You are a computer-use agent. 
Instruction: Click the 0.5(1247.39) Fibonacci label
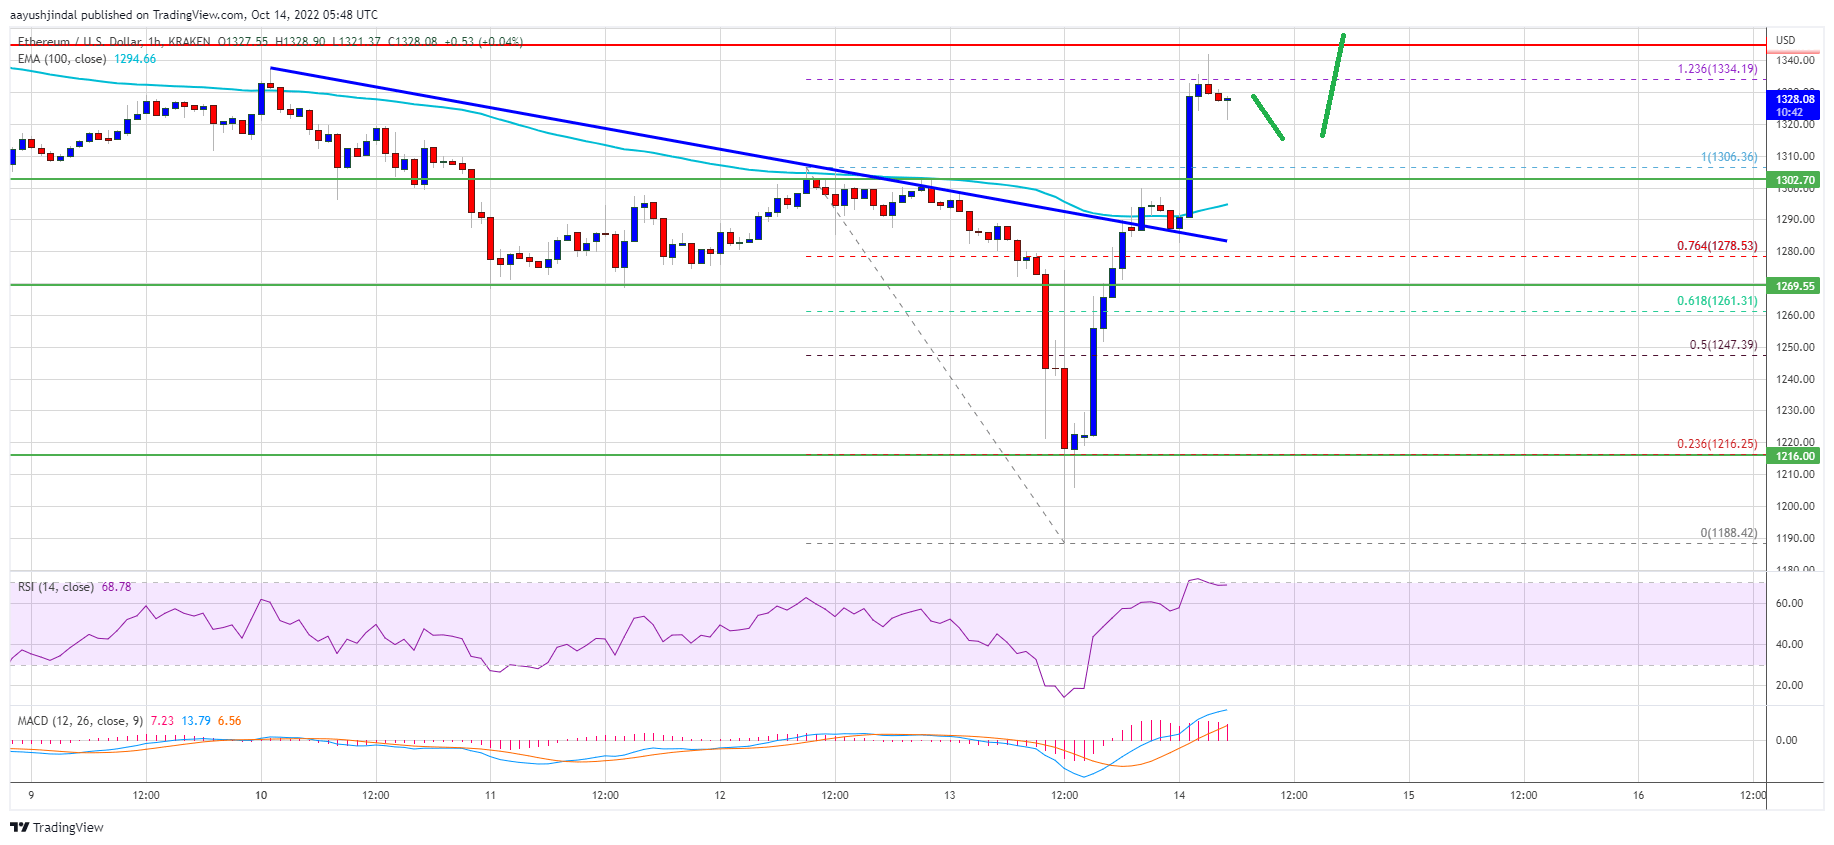click(x=1723, y=345)
